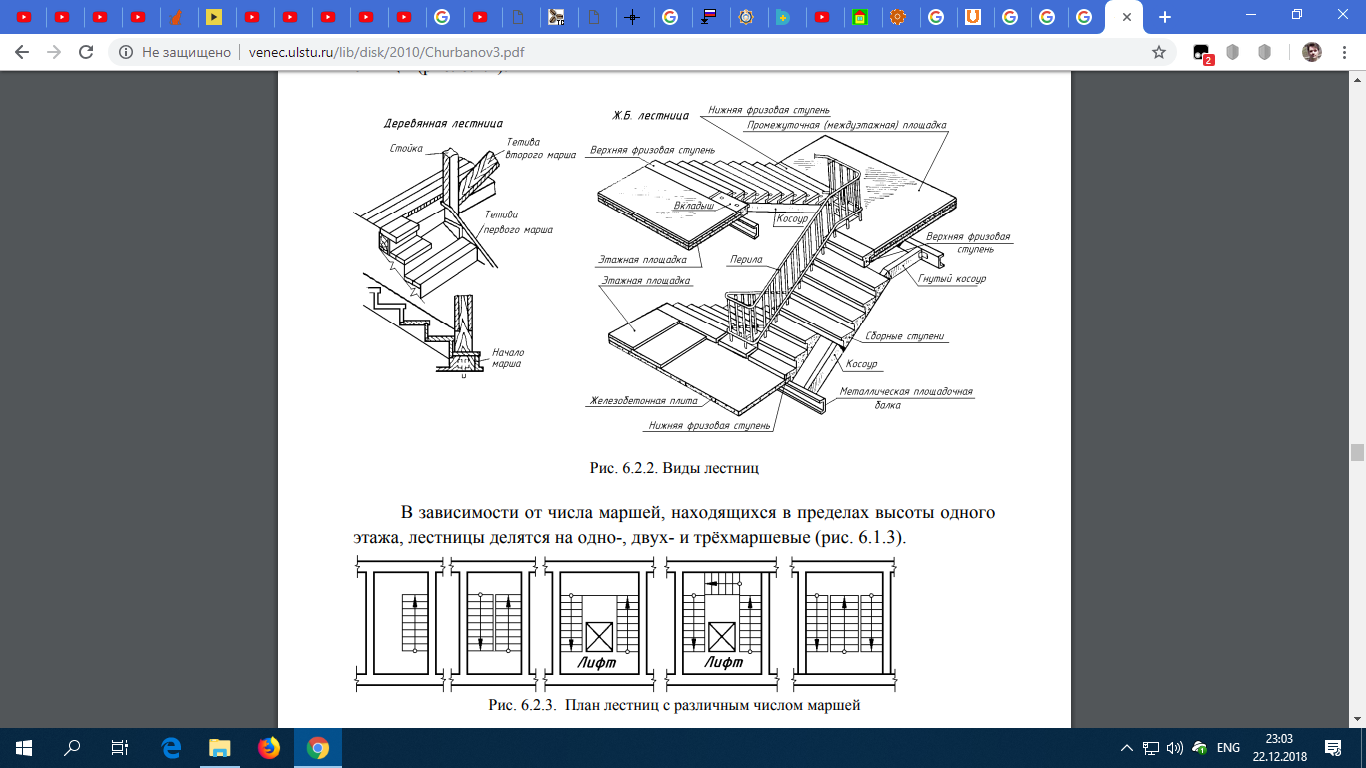Switch to the tab with orange U icon

(972, 17)
